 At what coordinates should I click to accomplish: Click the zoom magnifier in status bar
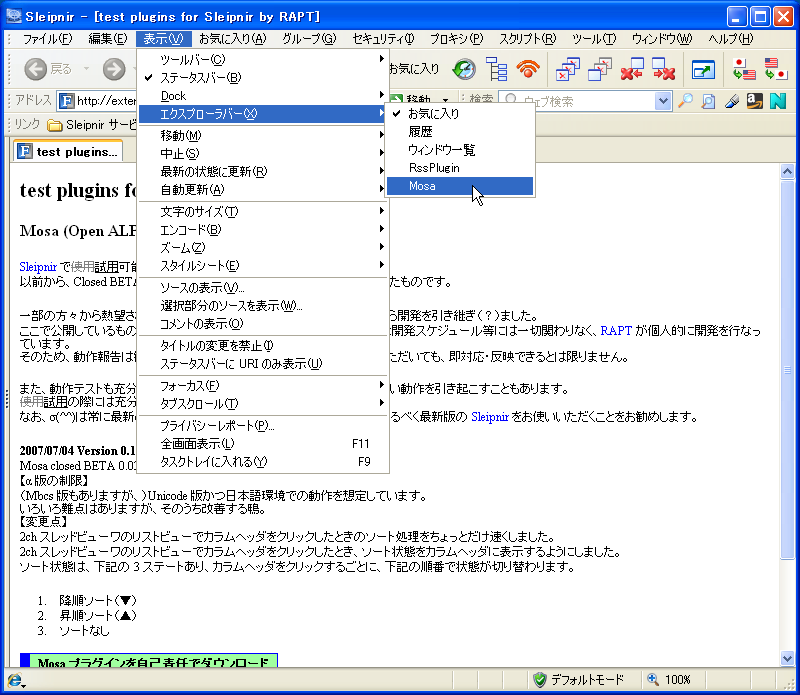pyautogui.click(x=653, y=679)
